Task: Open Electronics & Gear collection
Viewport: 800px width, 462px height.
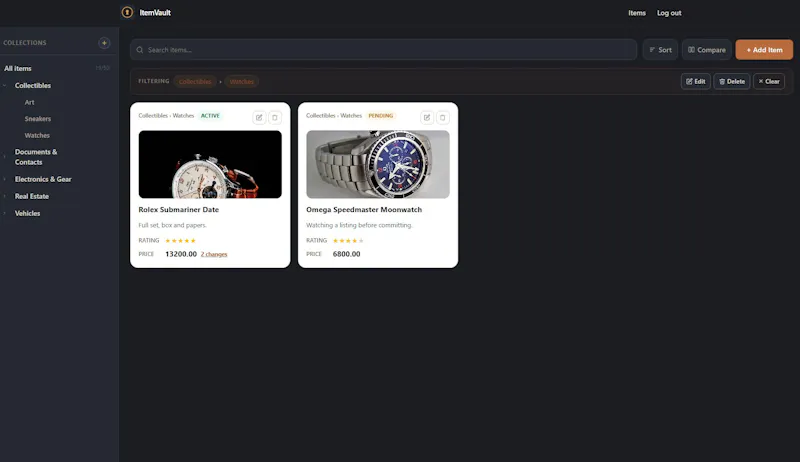Action: click(x=43, y=179)
